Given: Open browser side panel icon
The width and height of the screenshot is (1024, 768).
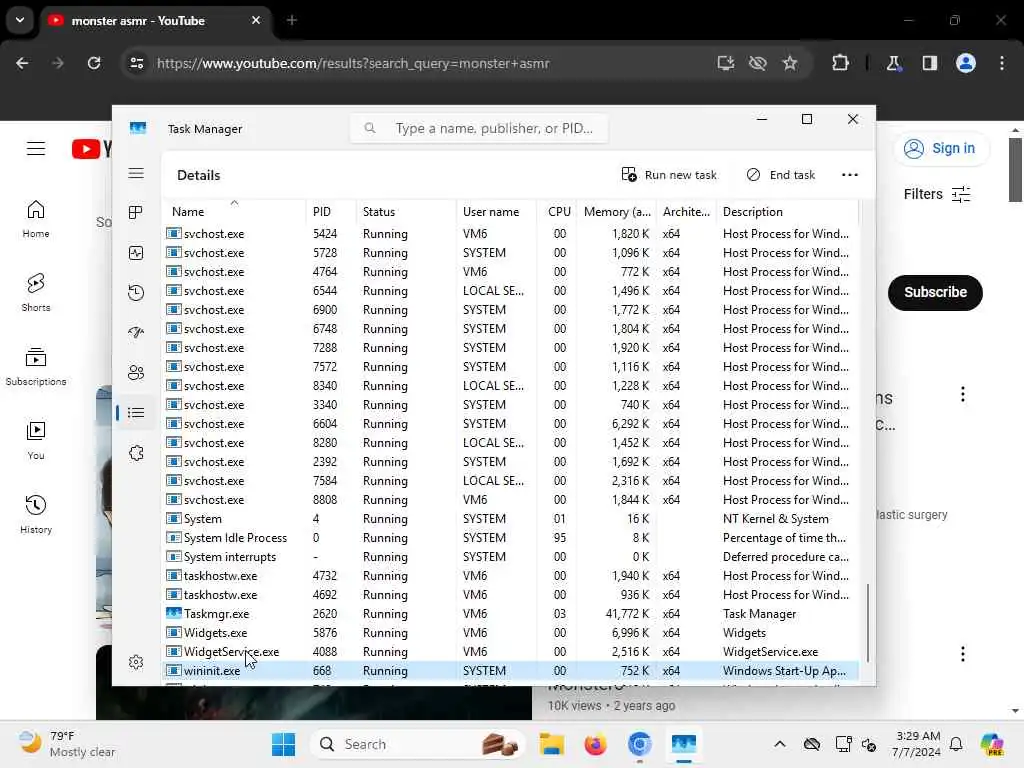Looking at the screenshot, I should (x=930, y=63).
